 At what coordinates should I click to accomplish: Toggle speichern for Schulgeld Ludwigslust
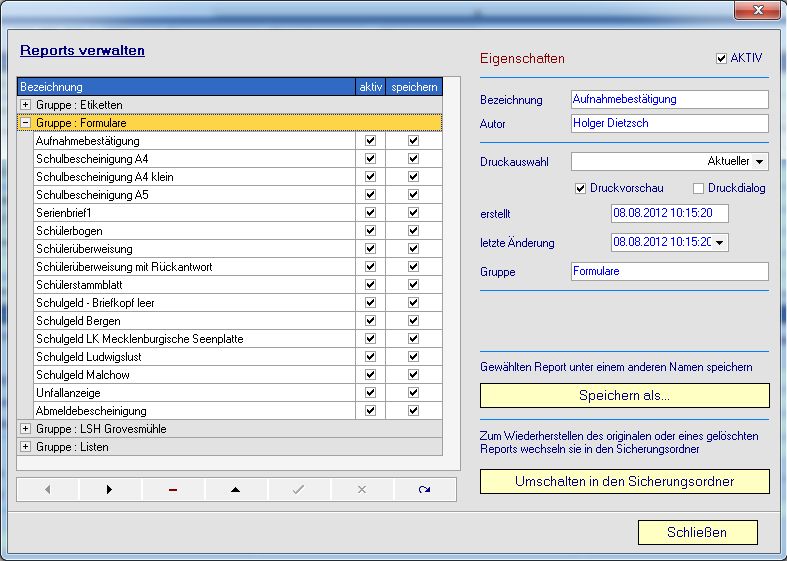click(414, 357)
